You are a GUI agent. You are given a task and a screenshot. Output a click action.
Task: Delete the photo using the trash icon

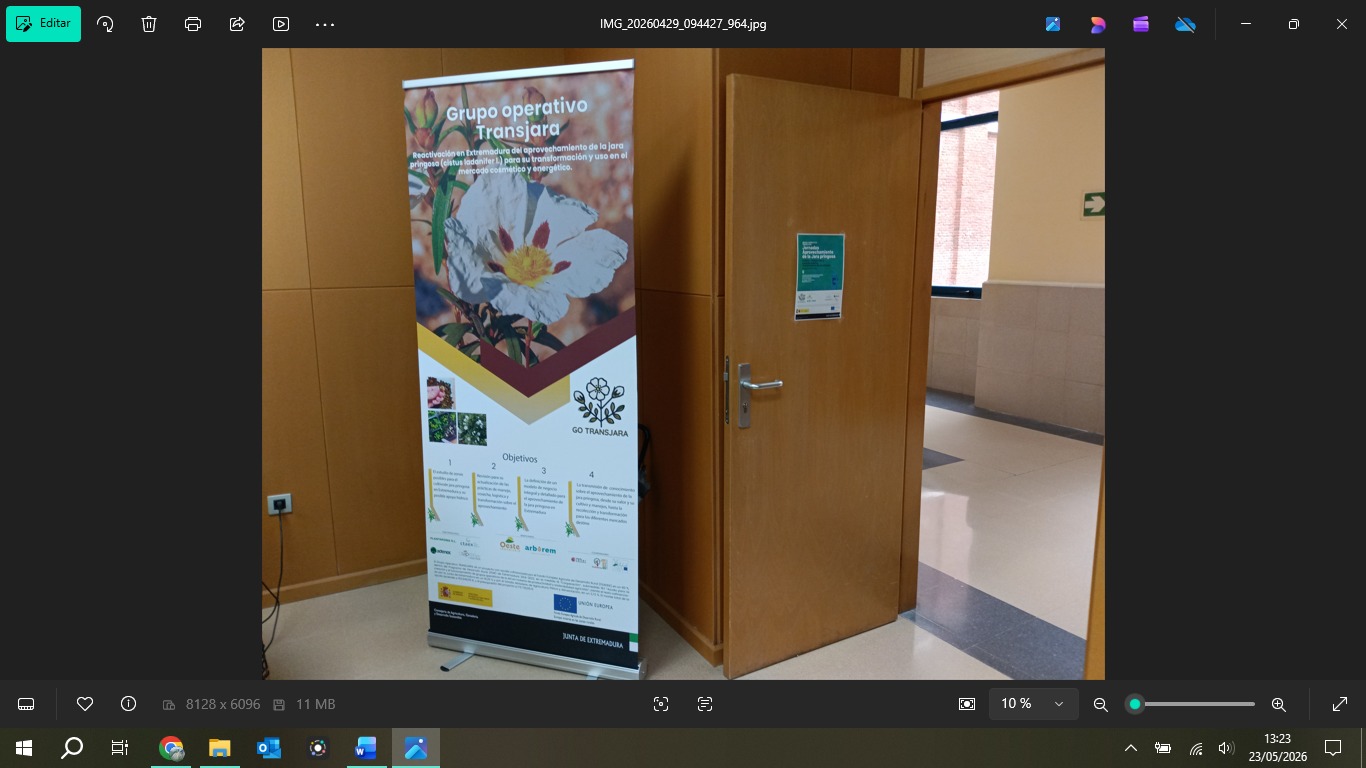(x=149, y=24)
